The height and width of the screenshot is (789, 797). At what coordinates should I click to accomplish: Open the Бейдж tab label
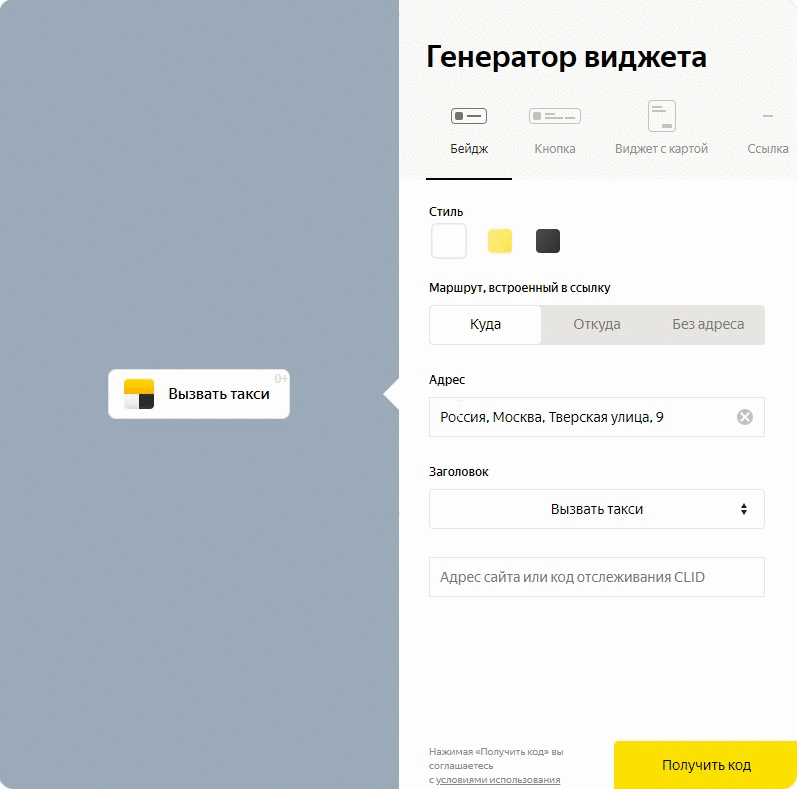point(469,148)
